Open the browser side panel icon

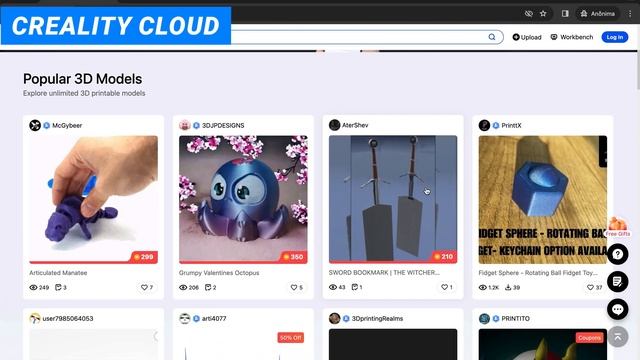[x=565, y=13]
